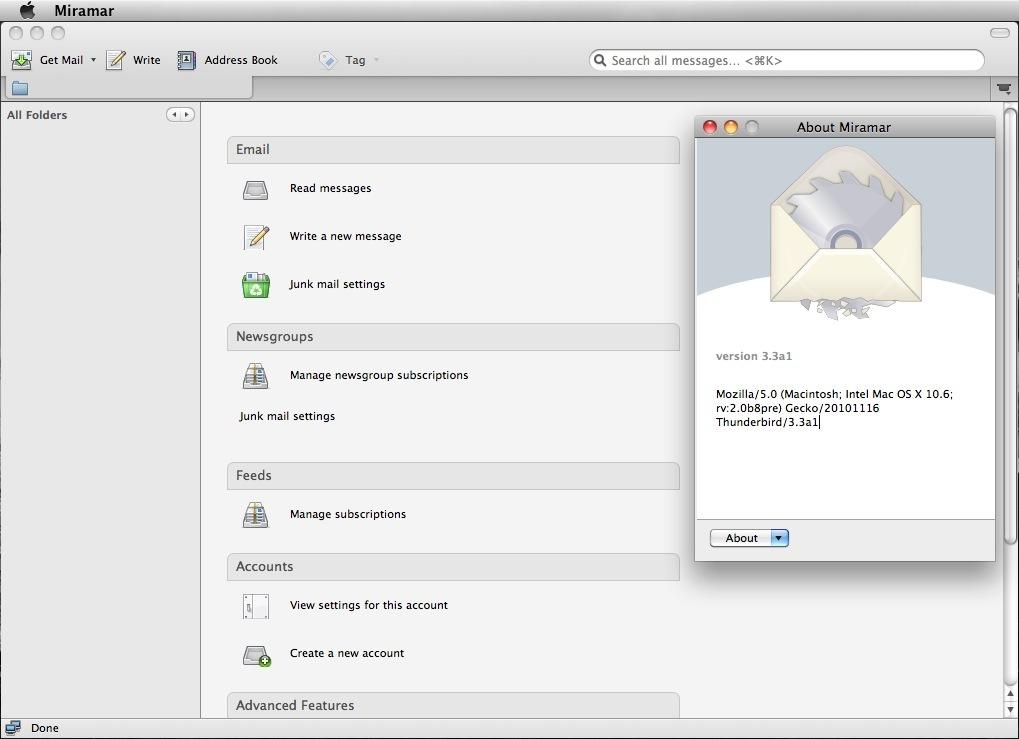Open the About dropdown in About Miramar

(x=749, y=538)
